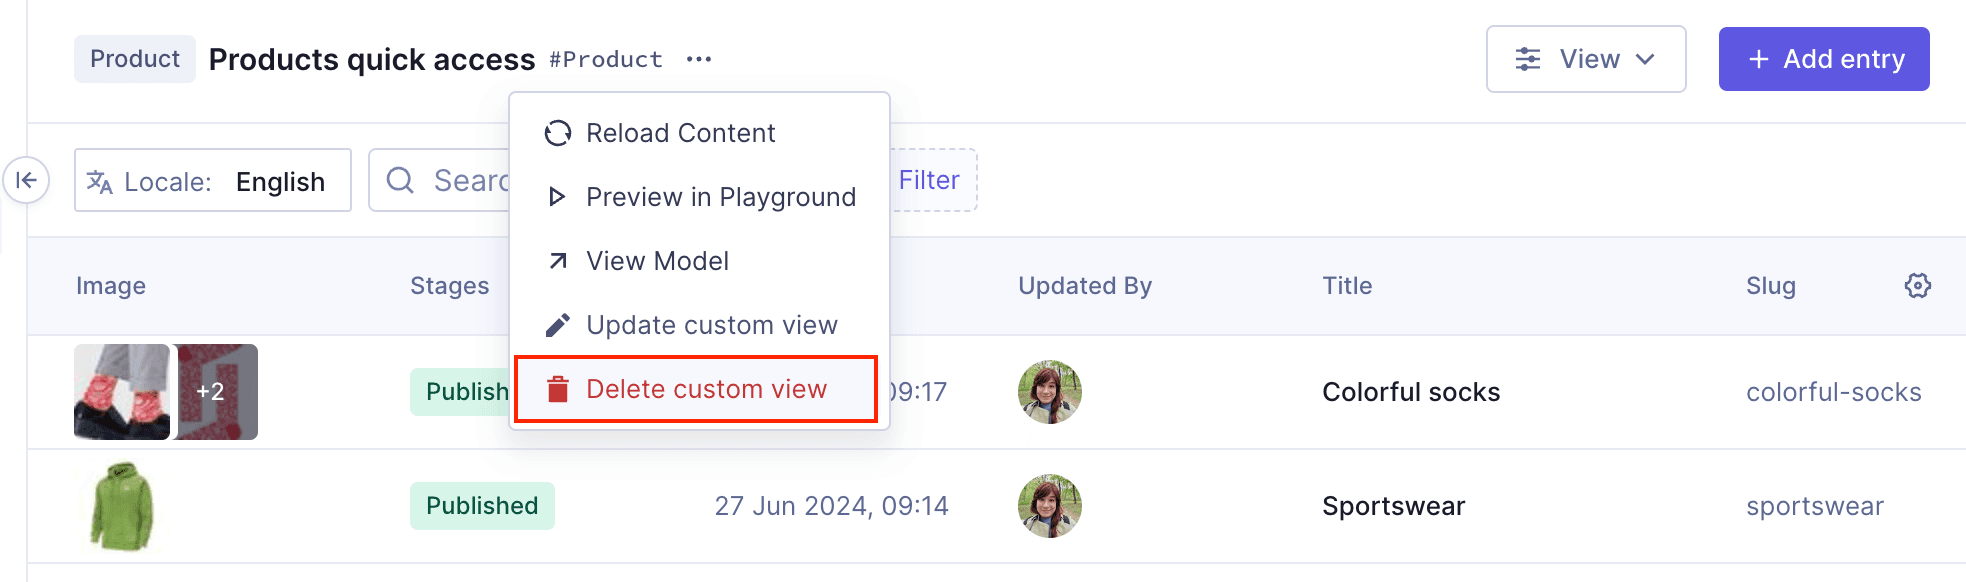Screen dimensions: 1966x582
Task: Click the 27 Jun 2024, 09:14 date
Action: pyautogui.click(x=831, y=506)
